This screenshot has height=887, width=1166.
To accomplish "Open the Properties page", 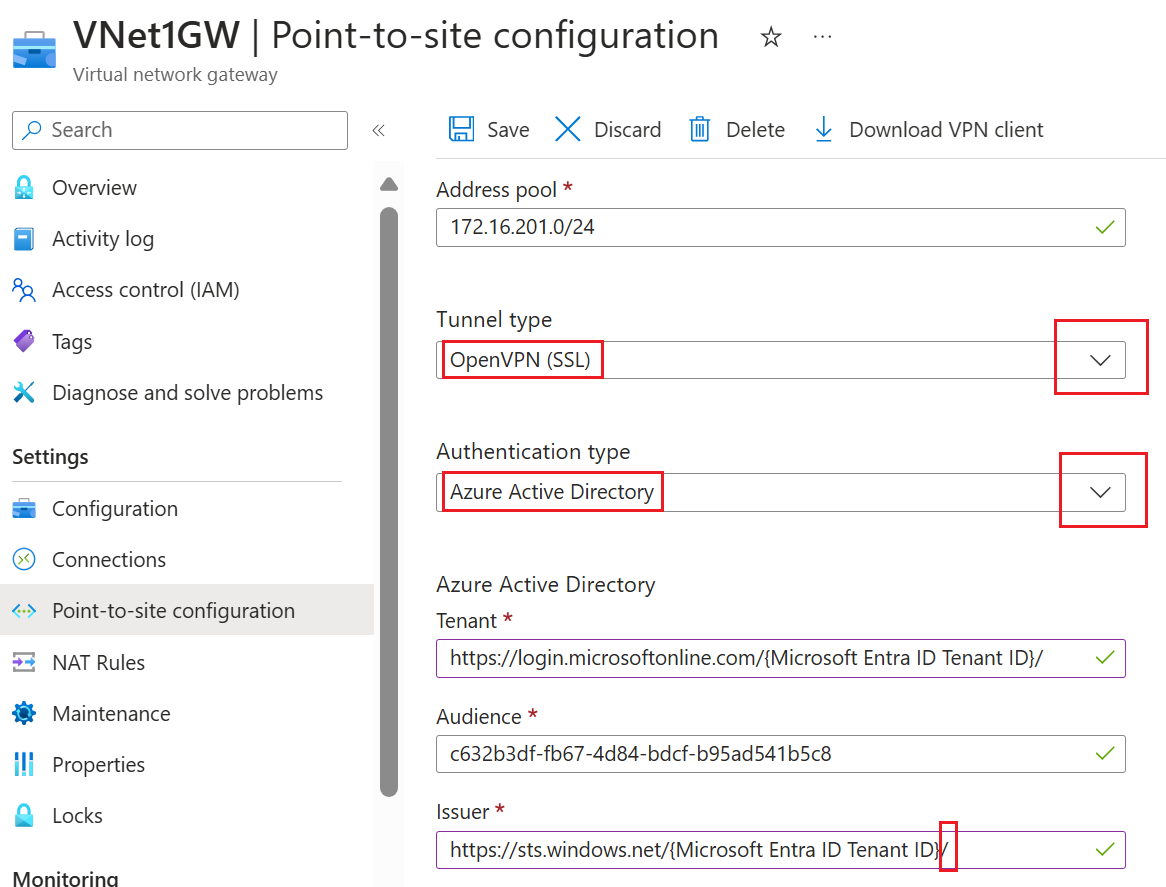I will coord(24,764).
